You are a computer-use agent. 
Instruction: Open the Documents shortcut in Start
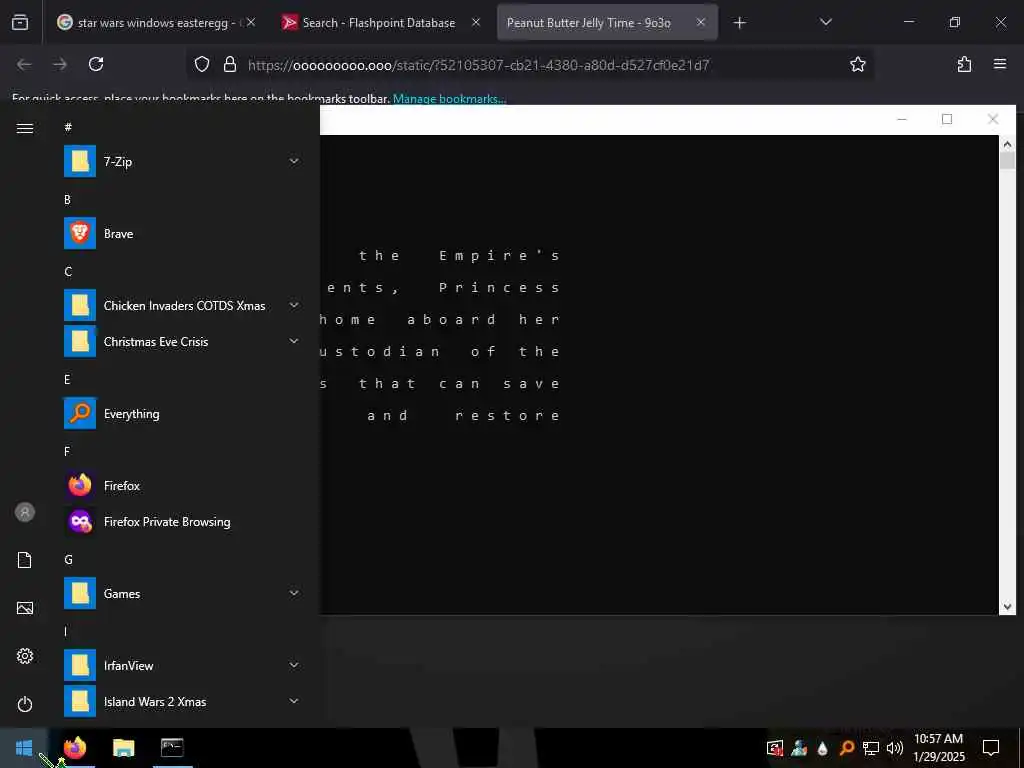pyautogui.click(x=25, y=560)
